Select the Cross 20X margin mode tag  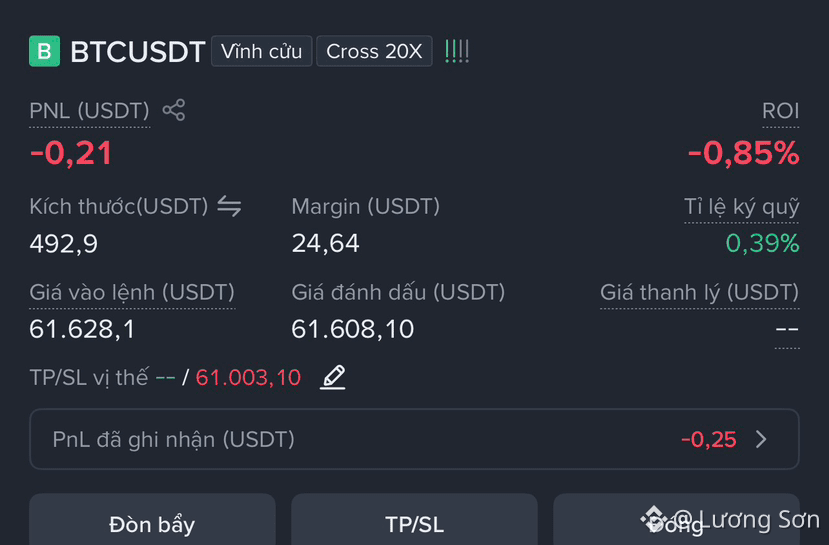[374, 51]
